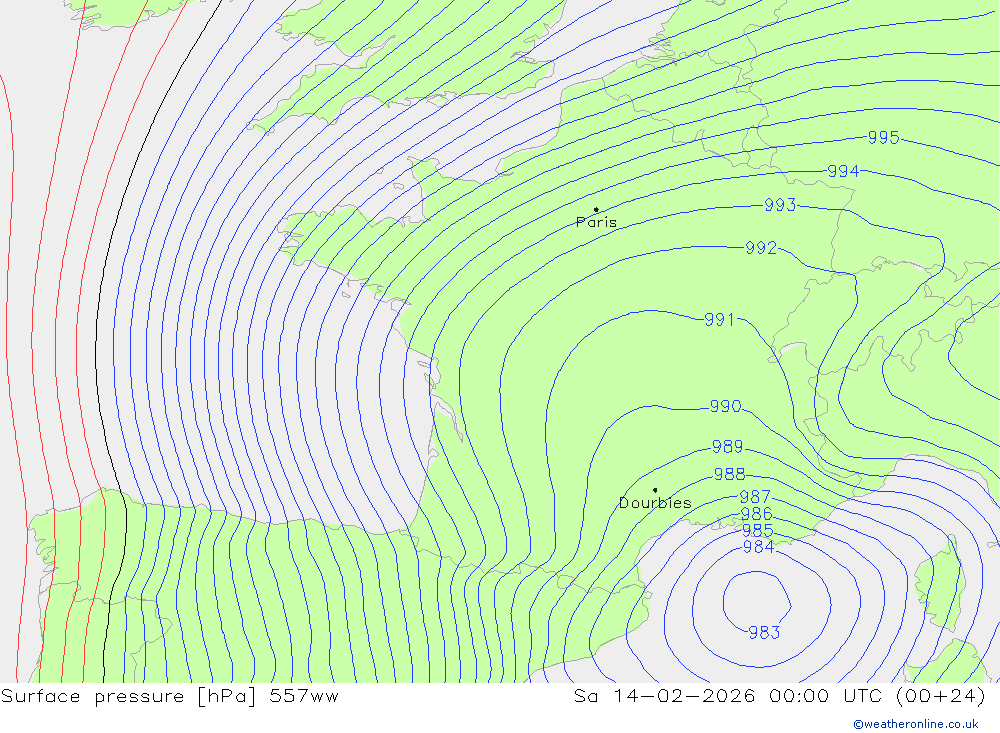Click the Dourbies location dot marker
Screen dimensions: 1000x733
655,490
